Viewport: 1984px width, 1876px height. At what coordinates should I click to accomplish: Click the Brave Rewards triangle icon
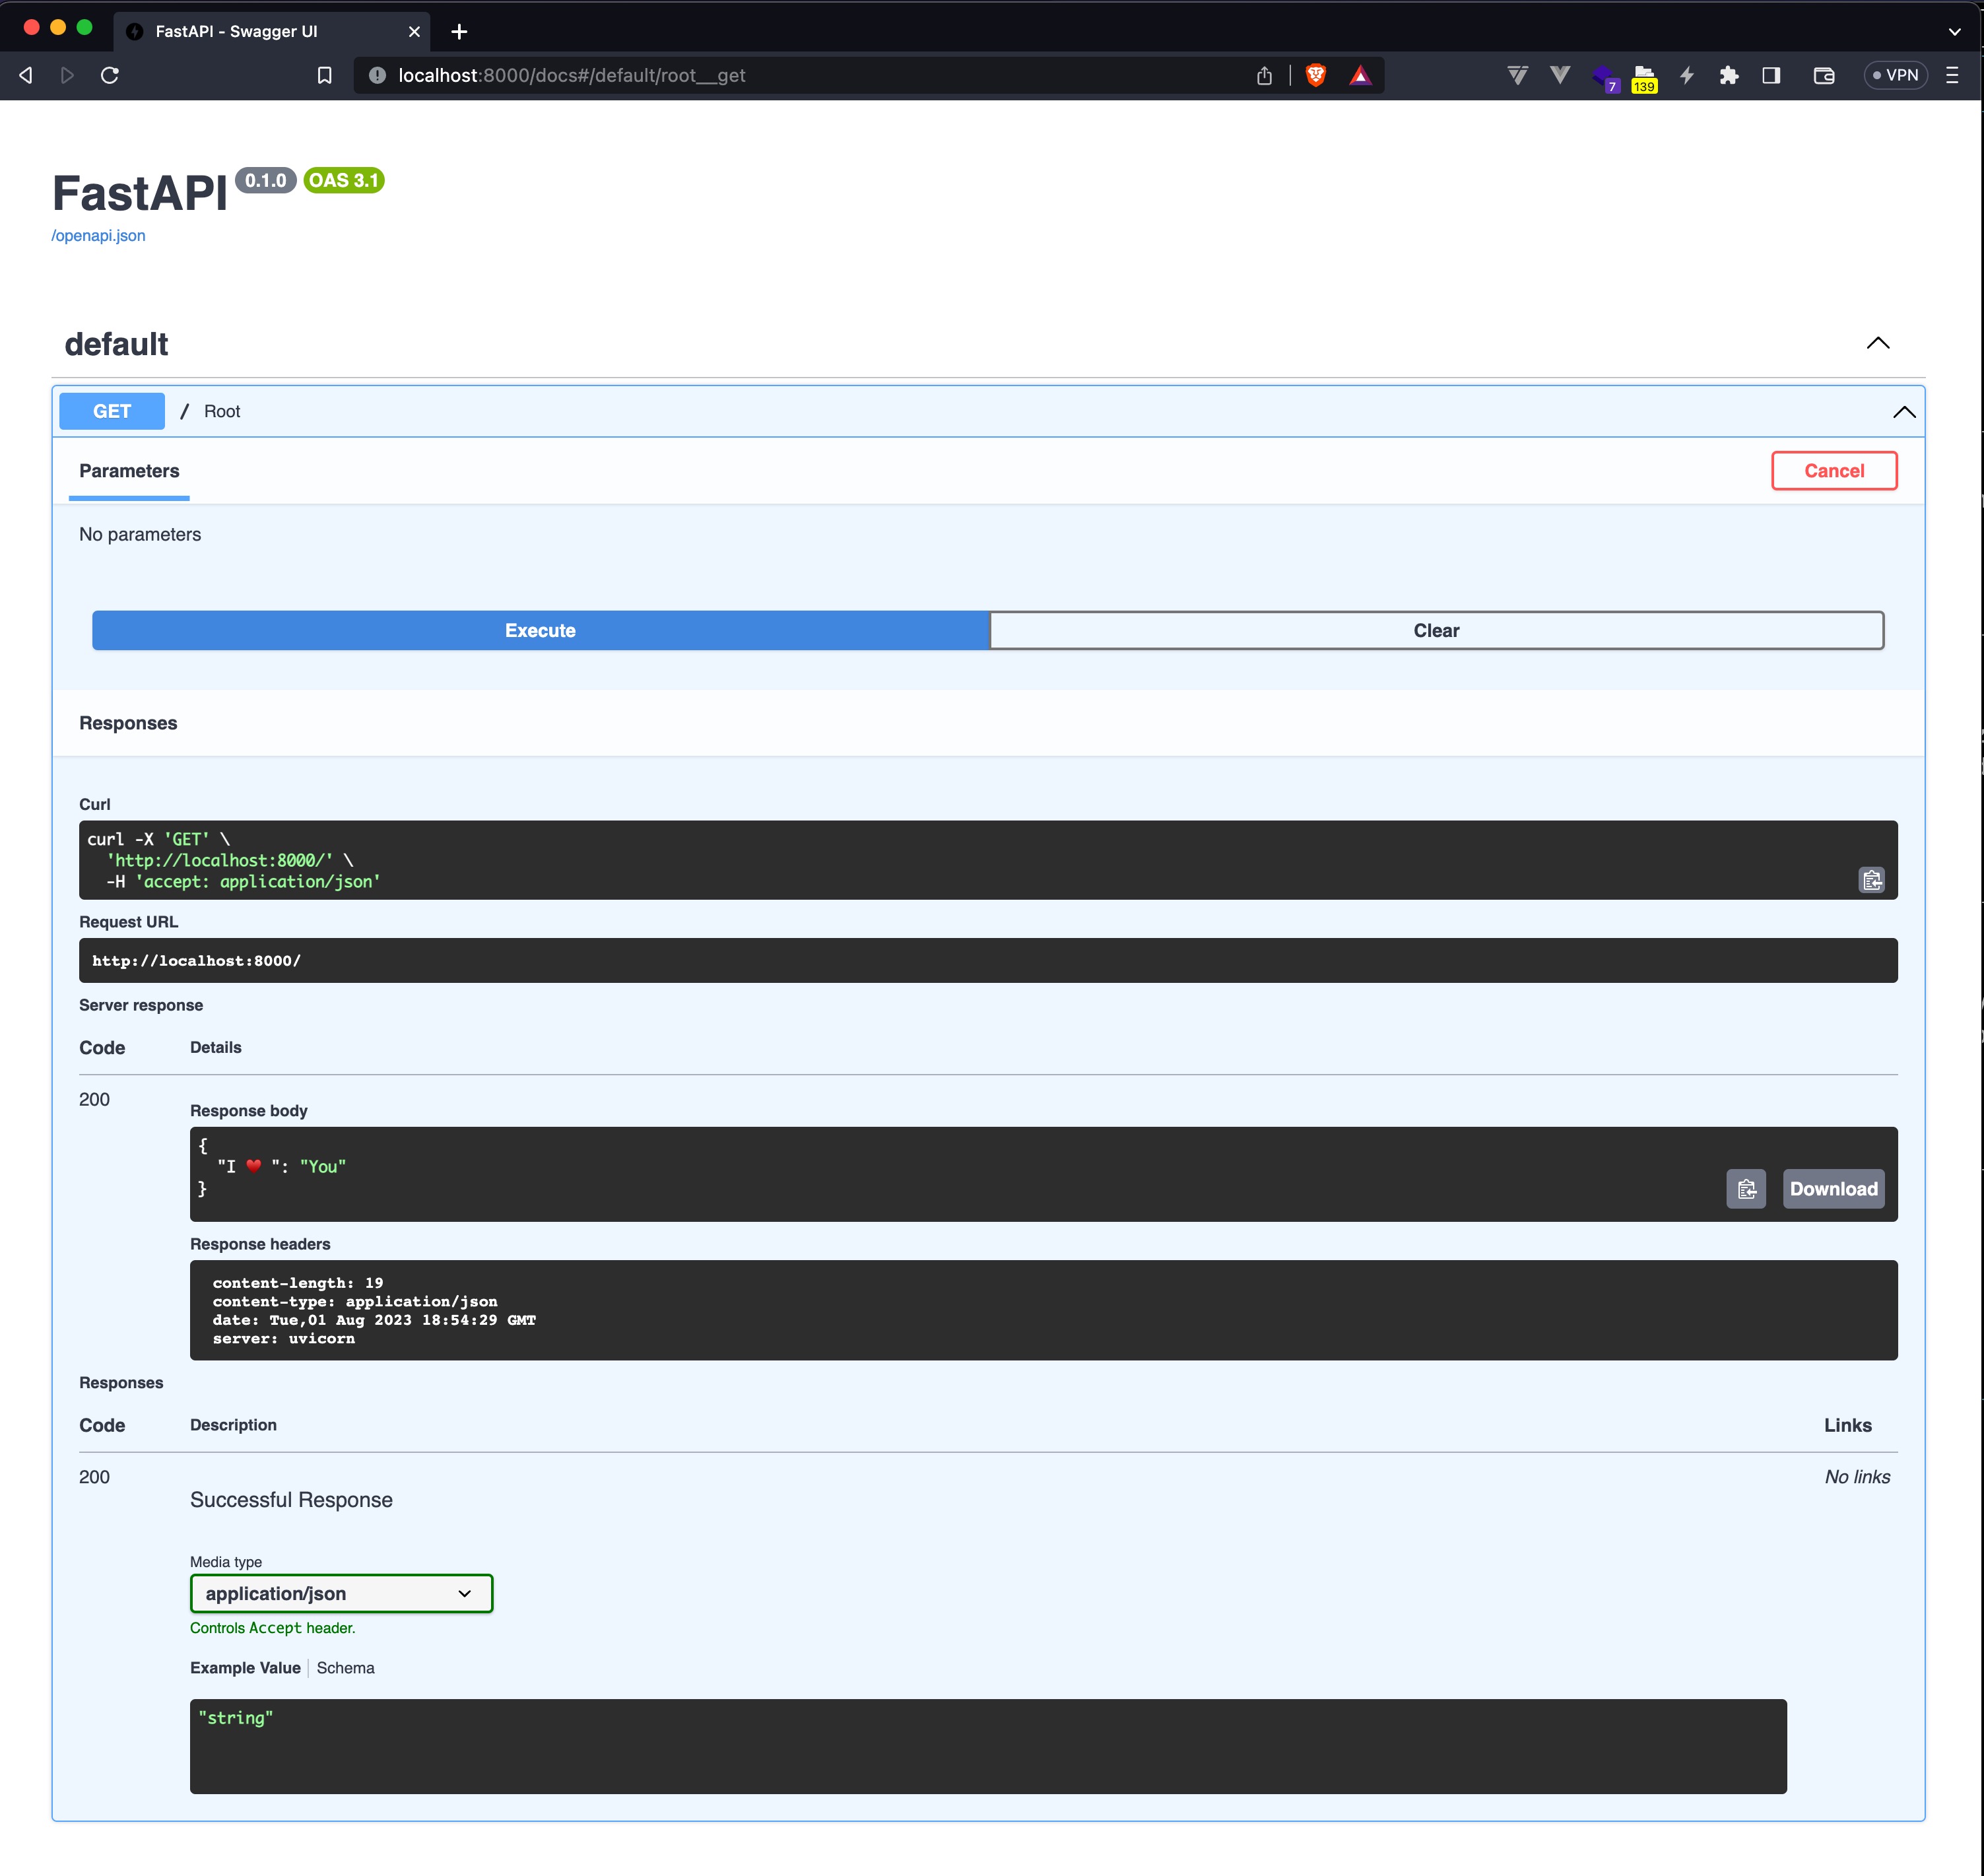(1360, 75)
